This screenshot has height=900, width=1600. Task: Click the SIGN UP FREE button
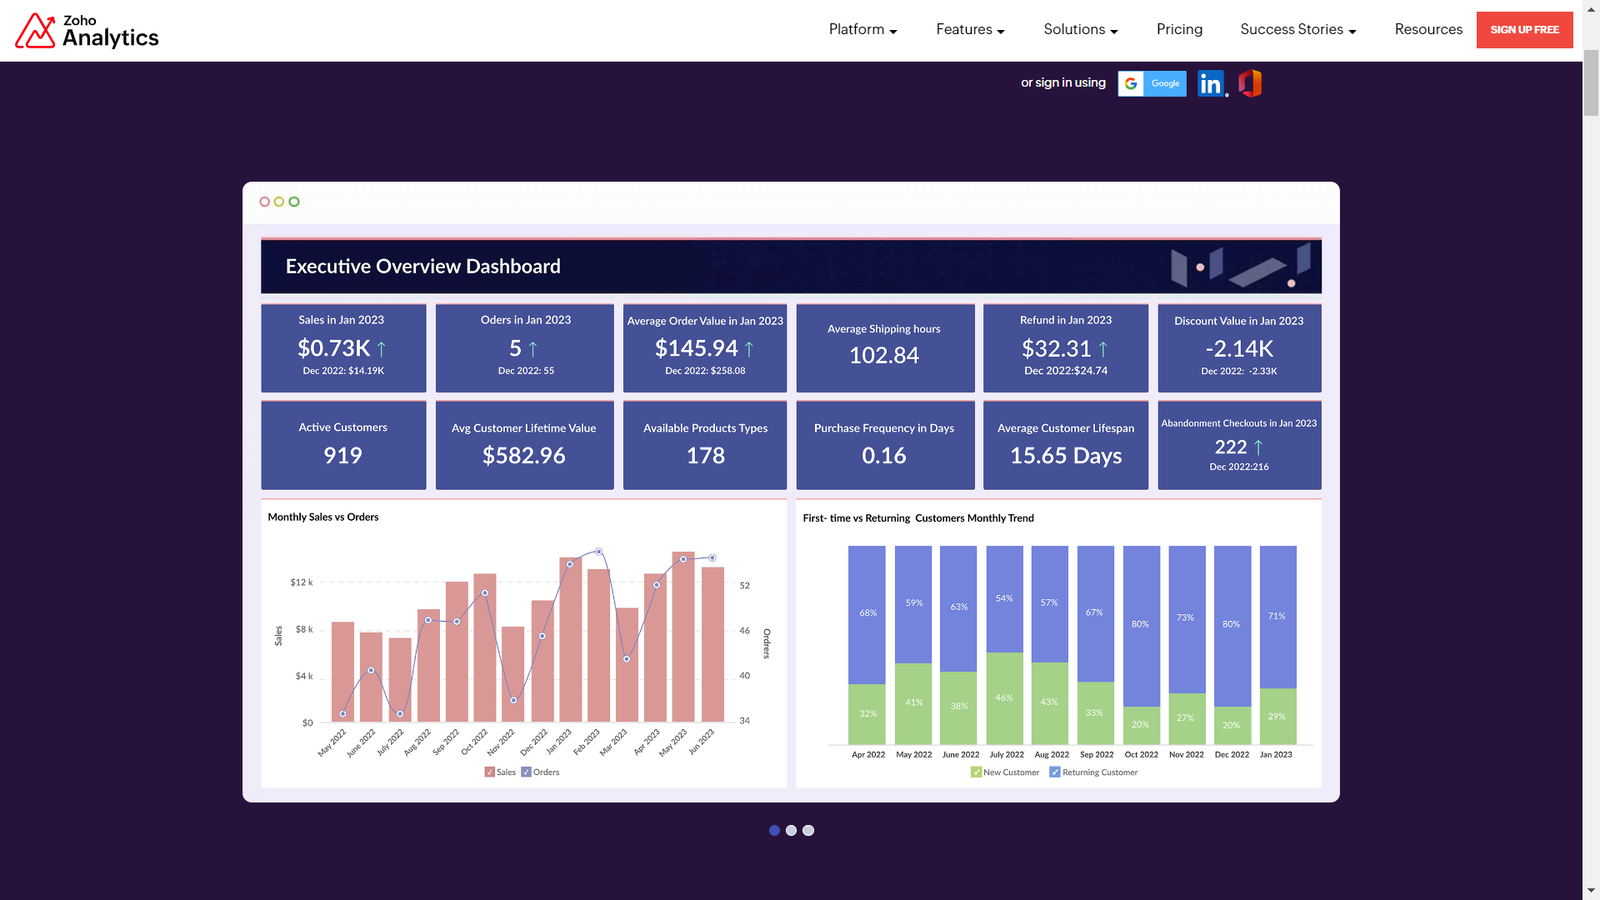(x=1525, y=30)
